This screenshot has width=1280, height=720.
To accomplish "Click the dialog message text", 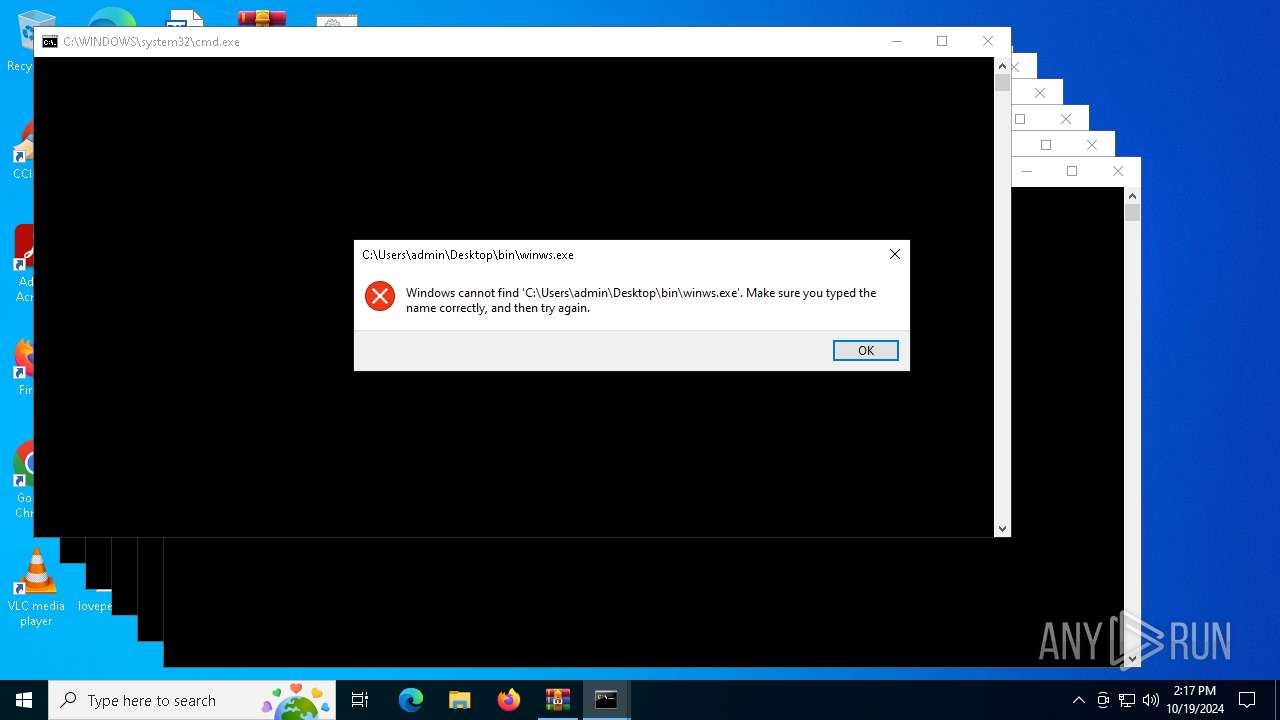I will (x=641, y=300).
